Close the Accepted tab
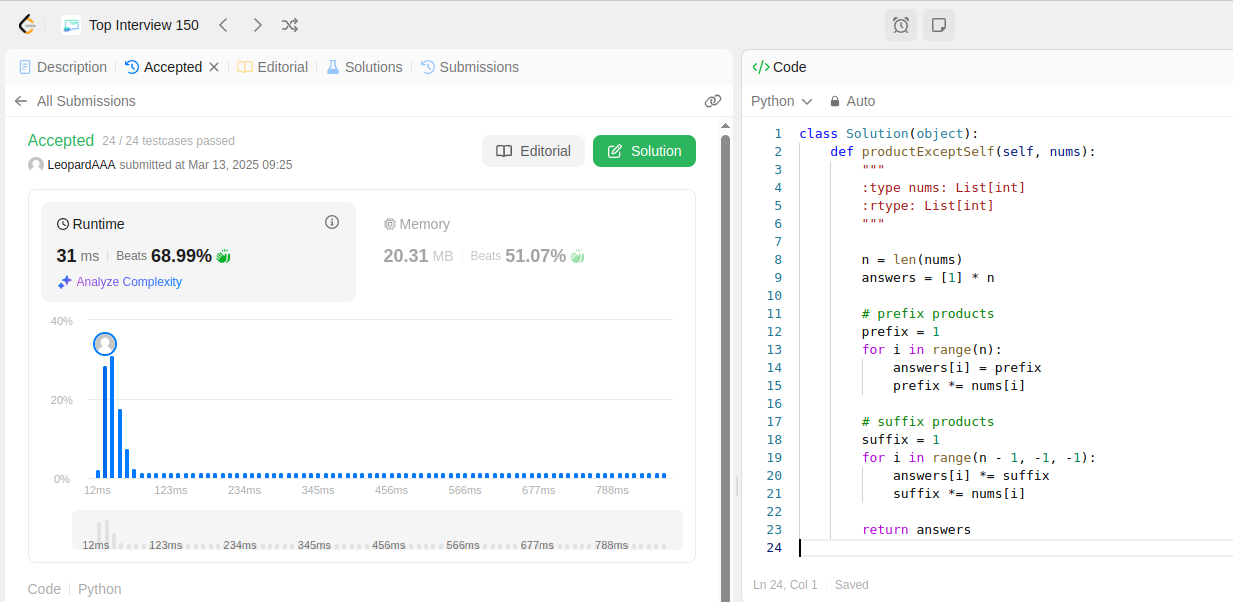This screenshot has height=602, width=1233. (213, 67)
